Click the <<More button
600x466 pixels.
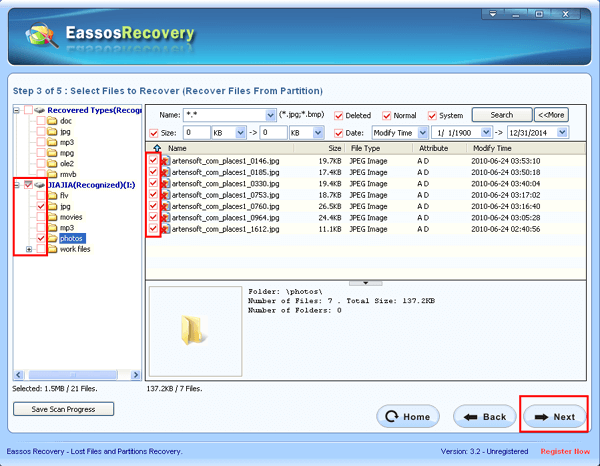(551, 115)
